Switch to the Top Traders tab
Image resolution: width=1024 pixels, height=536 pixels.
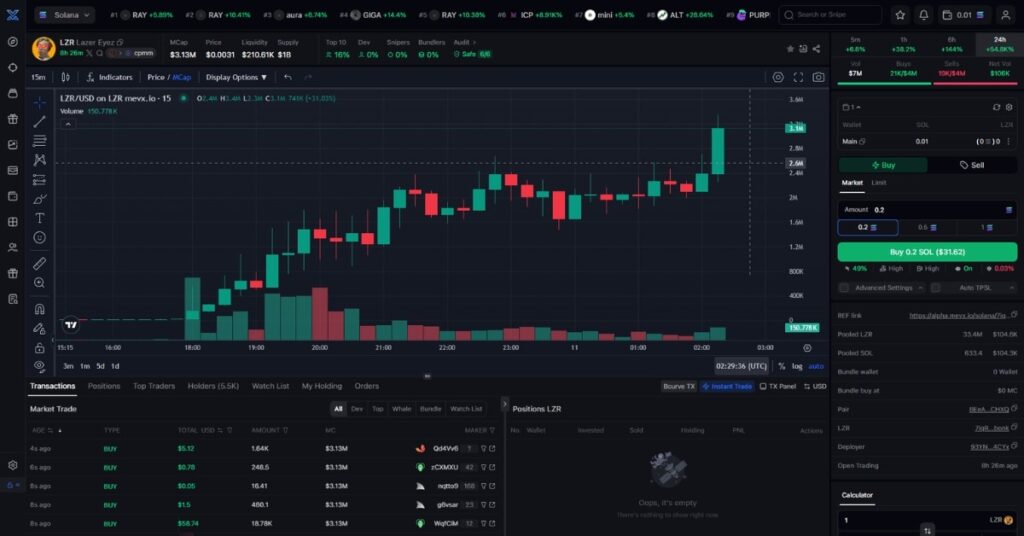[x=154, y=386]
